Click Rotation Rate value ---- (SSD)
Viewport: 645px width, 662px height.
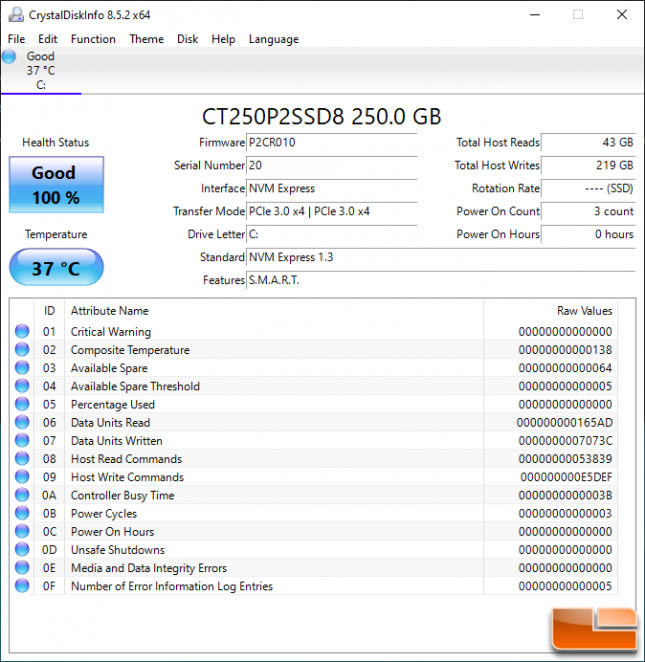click(x=588, y=188)
